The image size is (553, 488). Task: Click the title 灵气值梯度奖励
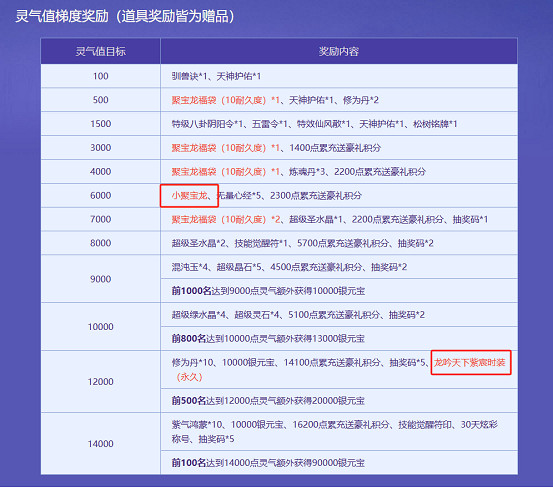pyautogui.click(x=62, y=16)
